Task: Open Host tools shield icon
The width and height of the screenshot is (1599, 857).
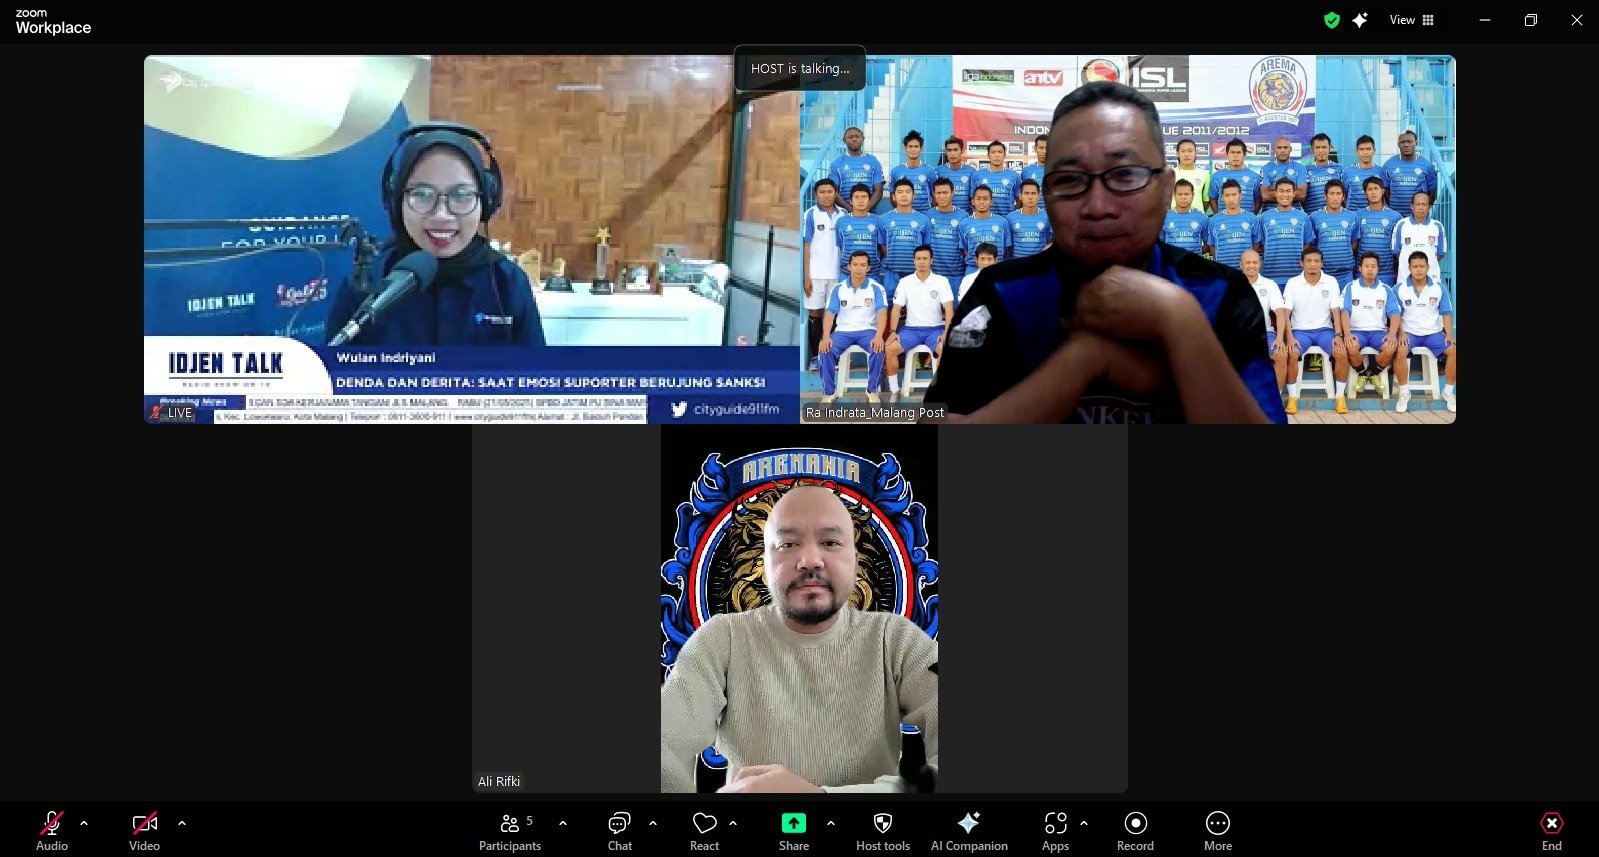Action: click(x=883, y=823)
